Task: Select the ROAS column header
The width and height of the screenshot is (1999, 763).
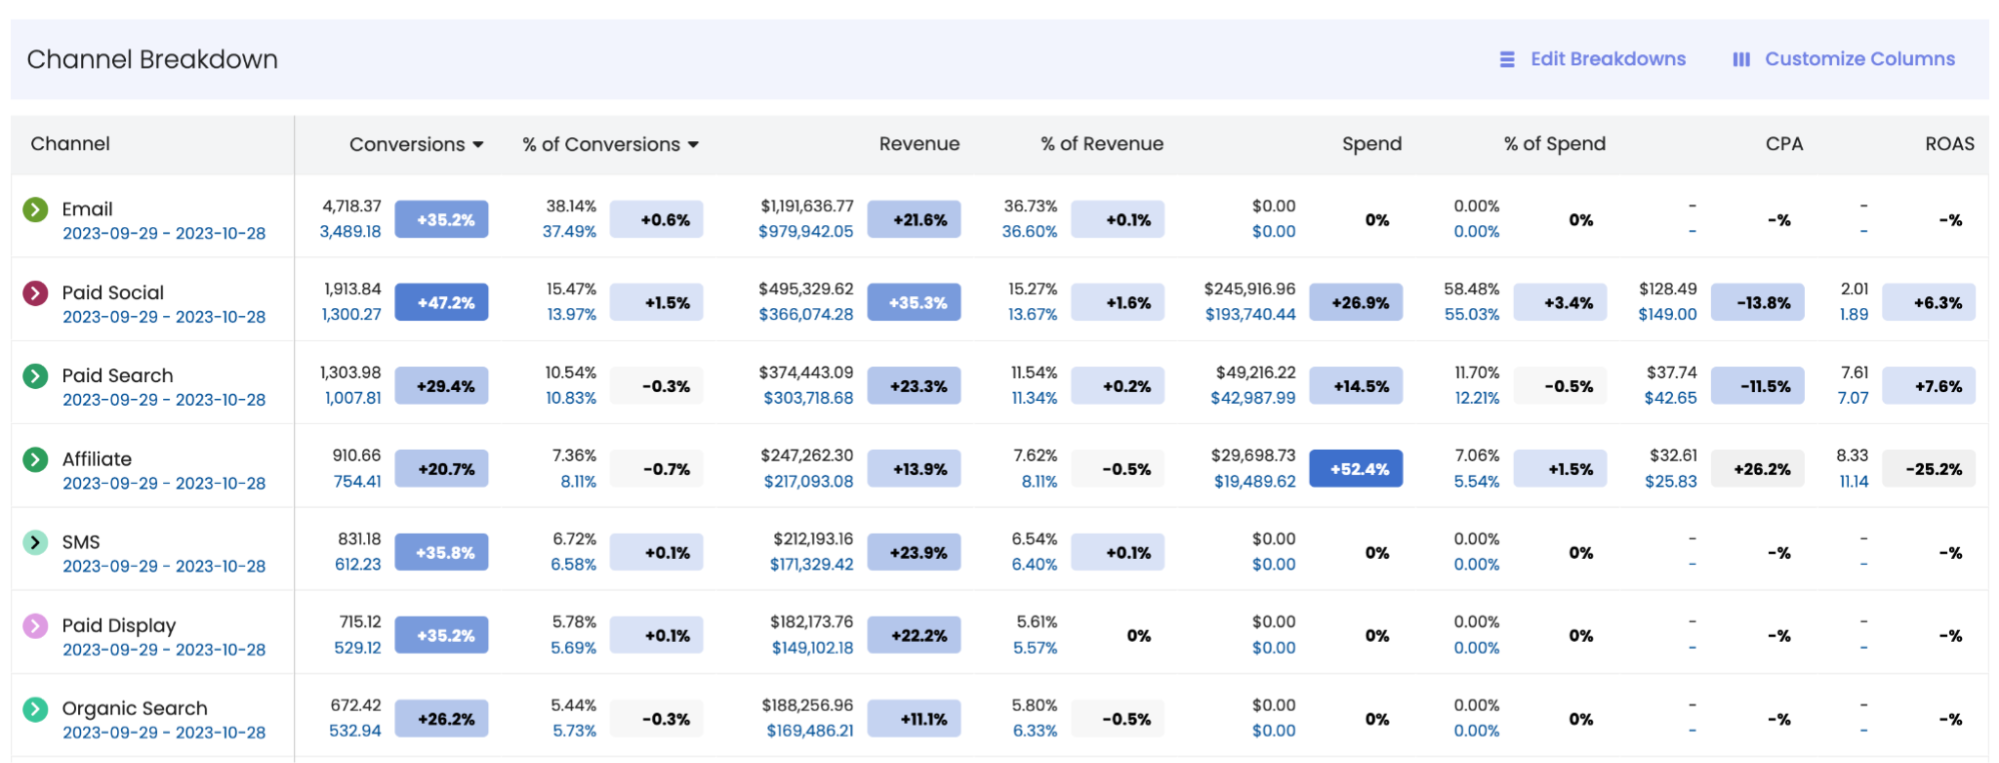Action: pos(1949,144)
